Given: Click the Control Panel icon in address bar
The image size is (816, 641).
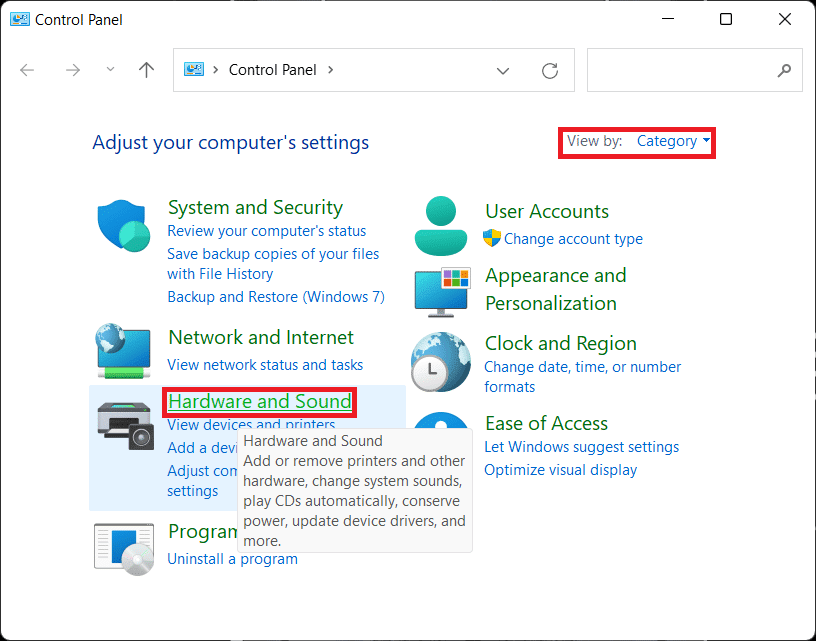Looking at the screenshot, I should pos(194,70).
